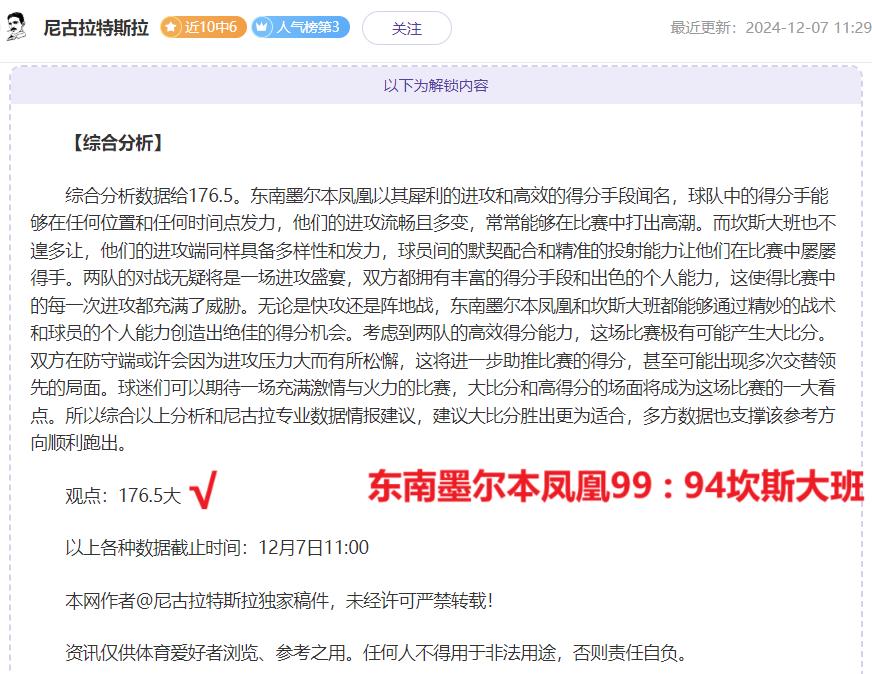
Task: Follow the author with 关注 button
Action: coord(407,28)
